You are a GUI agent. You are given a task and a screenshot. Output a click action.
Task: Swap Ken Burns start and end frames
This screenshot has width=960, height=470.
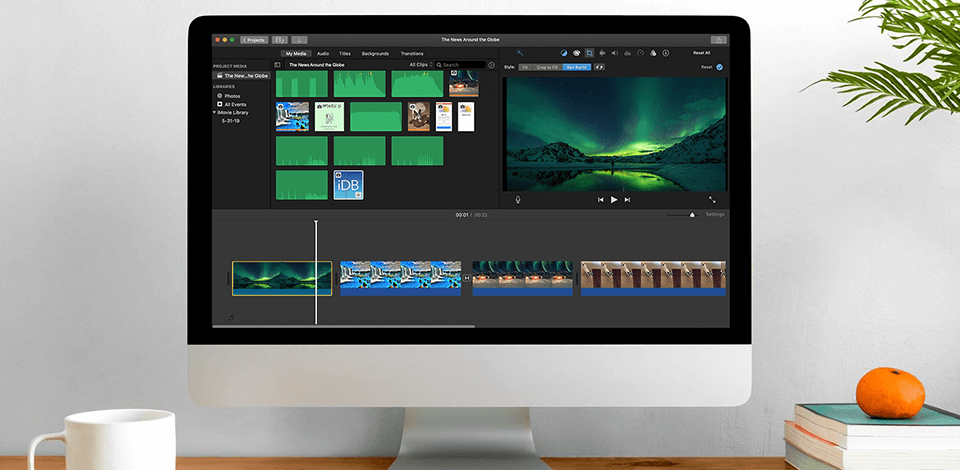(599, 67)
